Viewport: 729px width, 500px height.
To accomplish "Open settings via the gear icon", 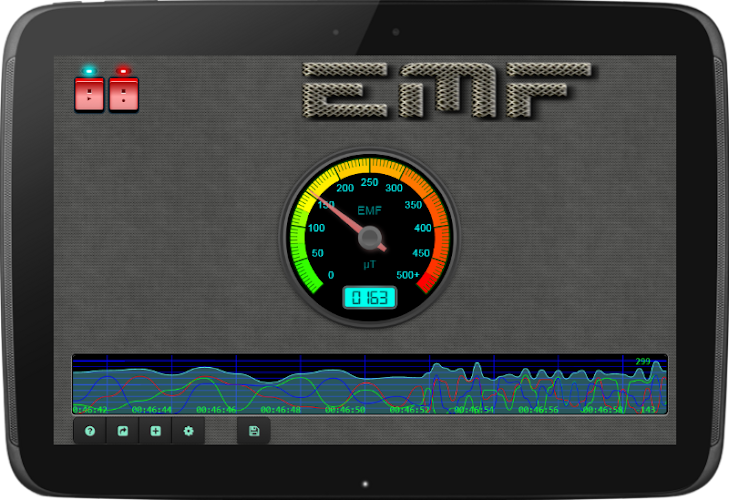I will coord(188,431).
